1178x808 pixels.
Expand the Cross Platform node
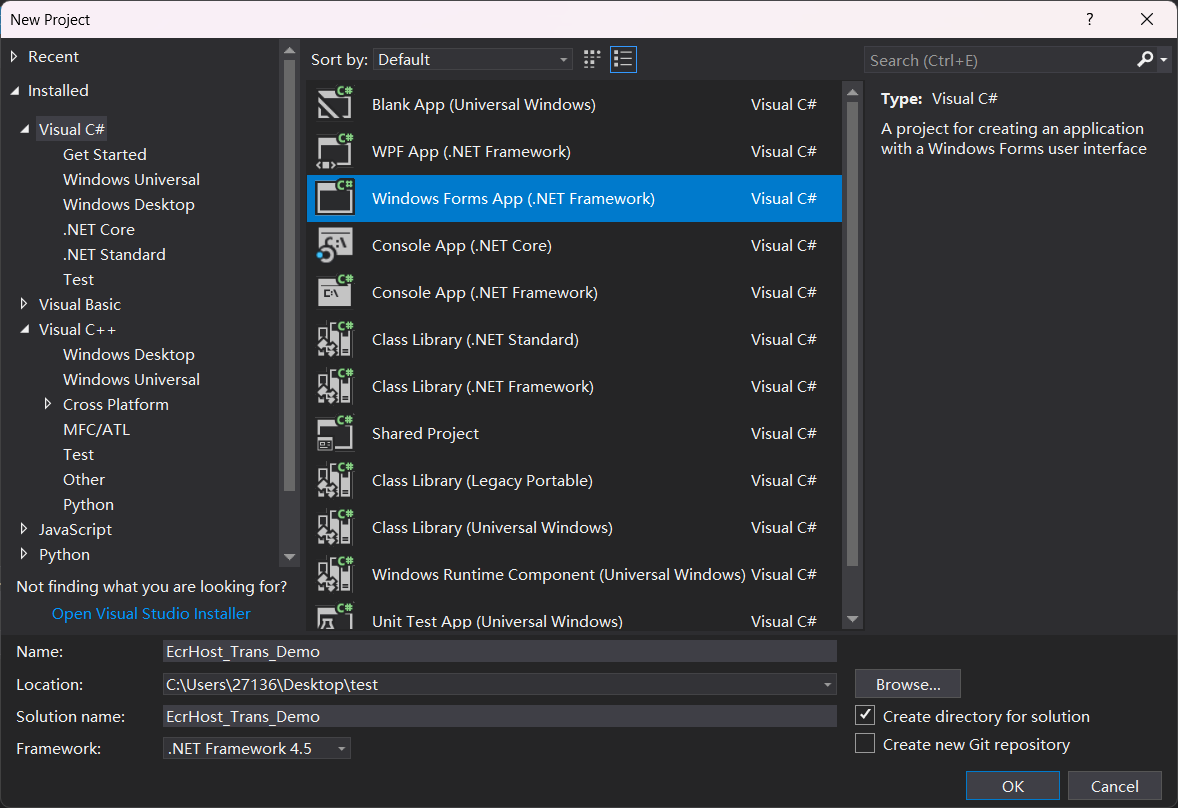tap(48, 404)
